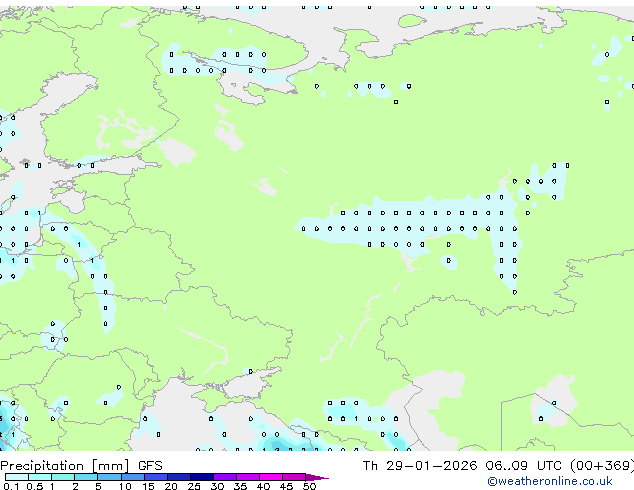Click the 45–50 mm legend color swatch
Image resolution: width=634 pixels, height=490 pixels.
coord(294,477)
